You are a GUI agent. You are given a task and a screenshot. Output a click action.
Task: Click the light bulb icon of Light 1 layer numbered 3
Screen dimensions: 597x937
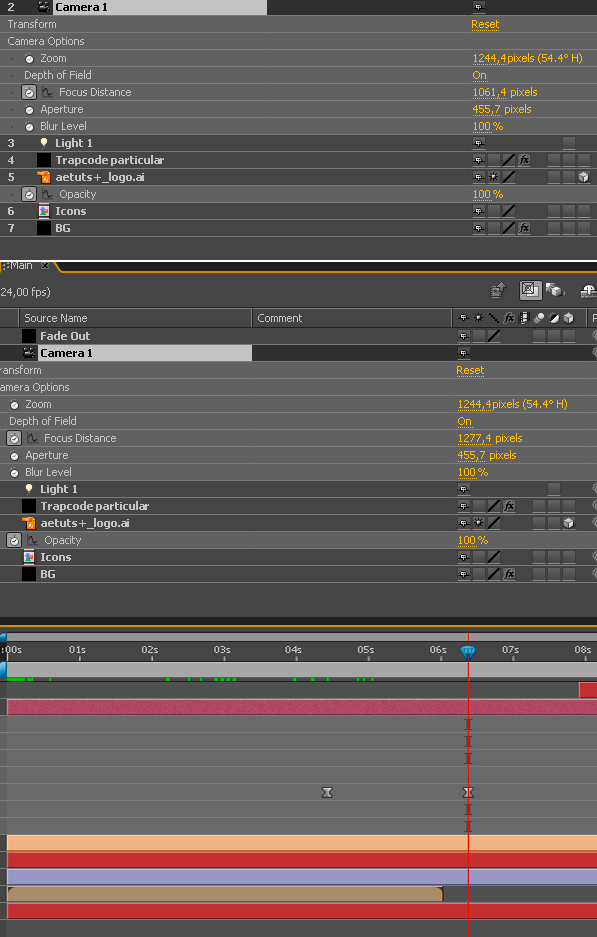[x=44, y=143]
